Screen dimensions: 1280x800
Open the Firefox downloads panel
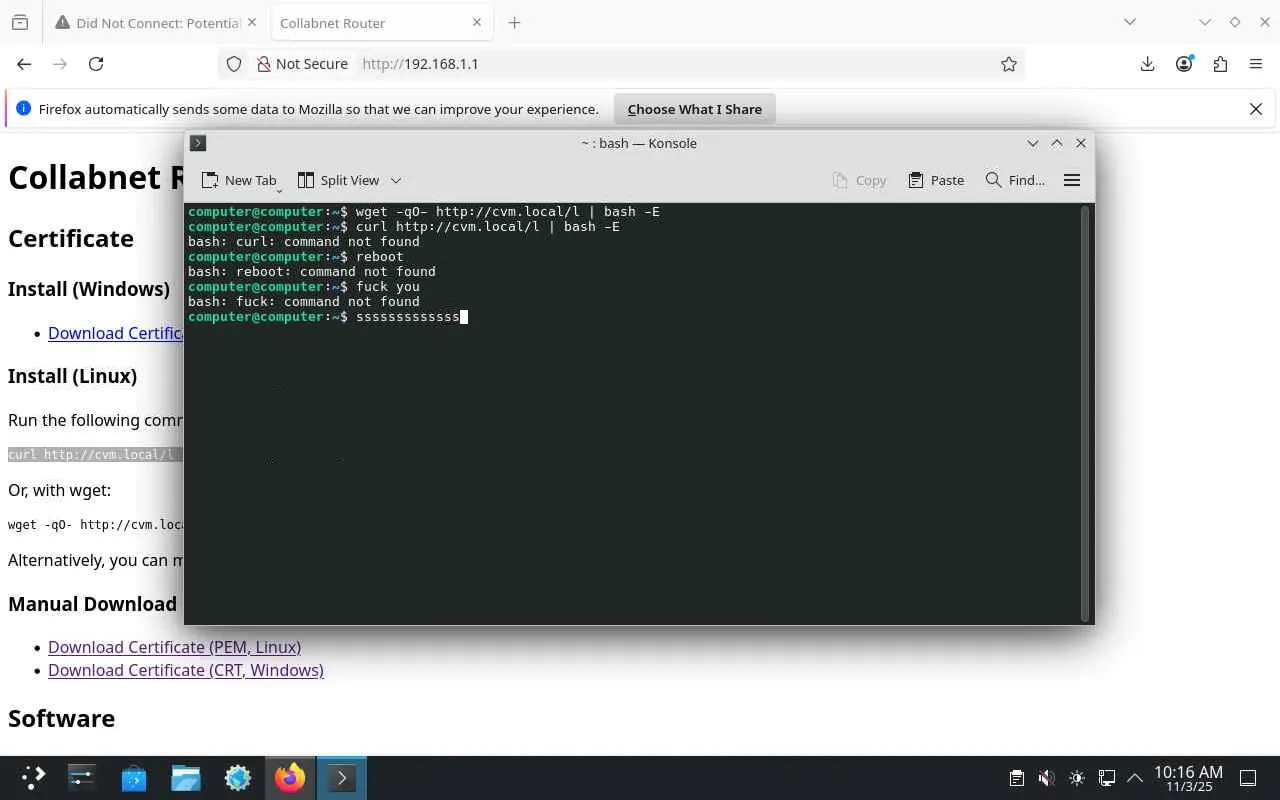click(1148, 64)
